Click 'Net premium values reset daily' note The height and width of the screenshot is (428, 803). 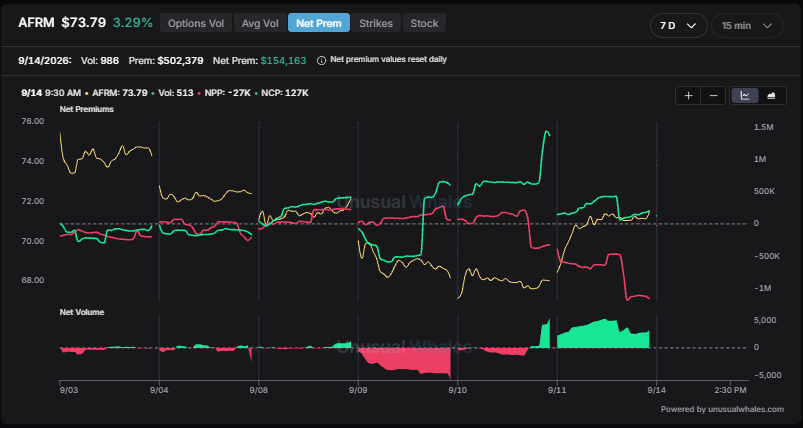click(x=388, y=59)
